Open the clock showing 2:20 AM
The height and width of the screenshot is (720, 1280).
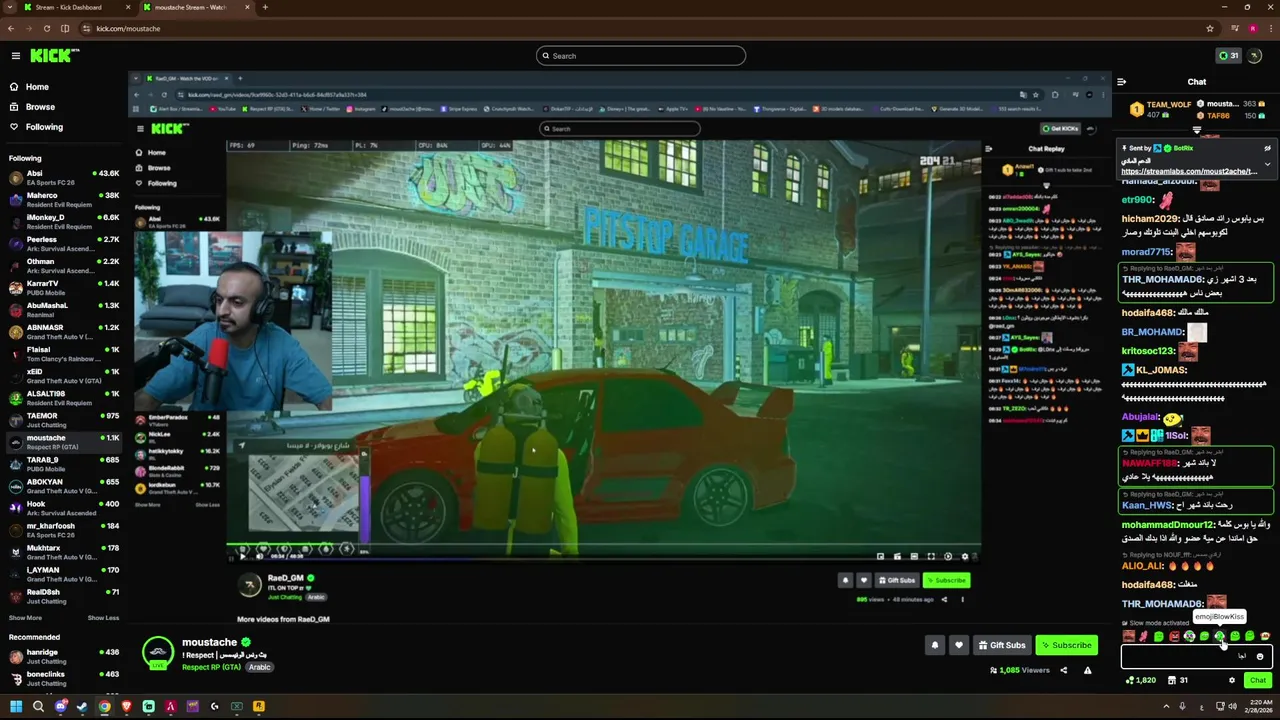pyautogui.click(x=1257, y=706)
